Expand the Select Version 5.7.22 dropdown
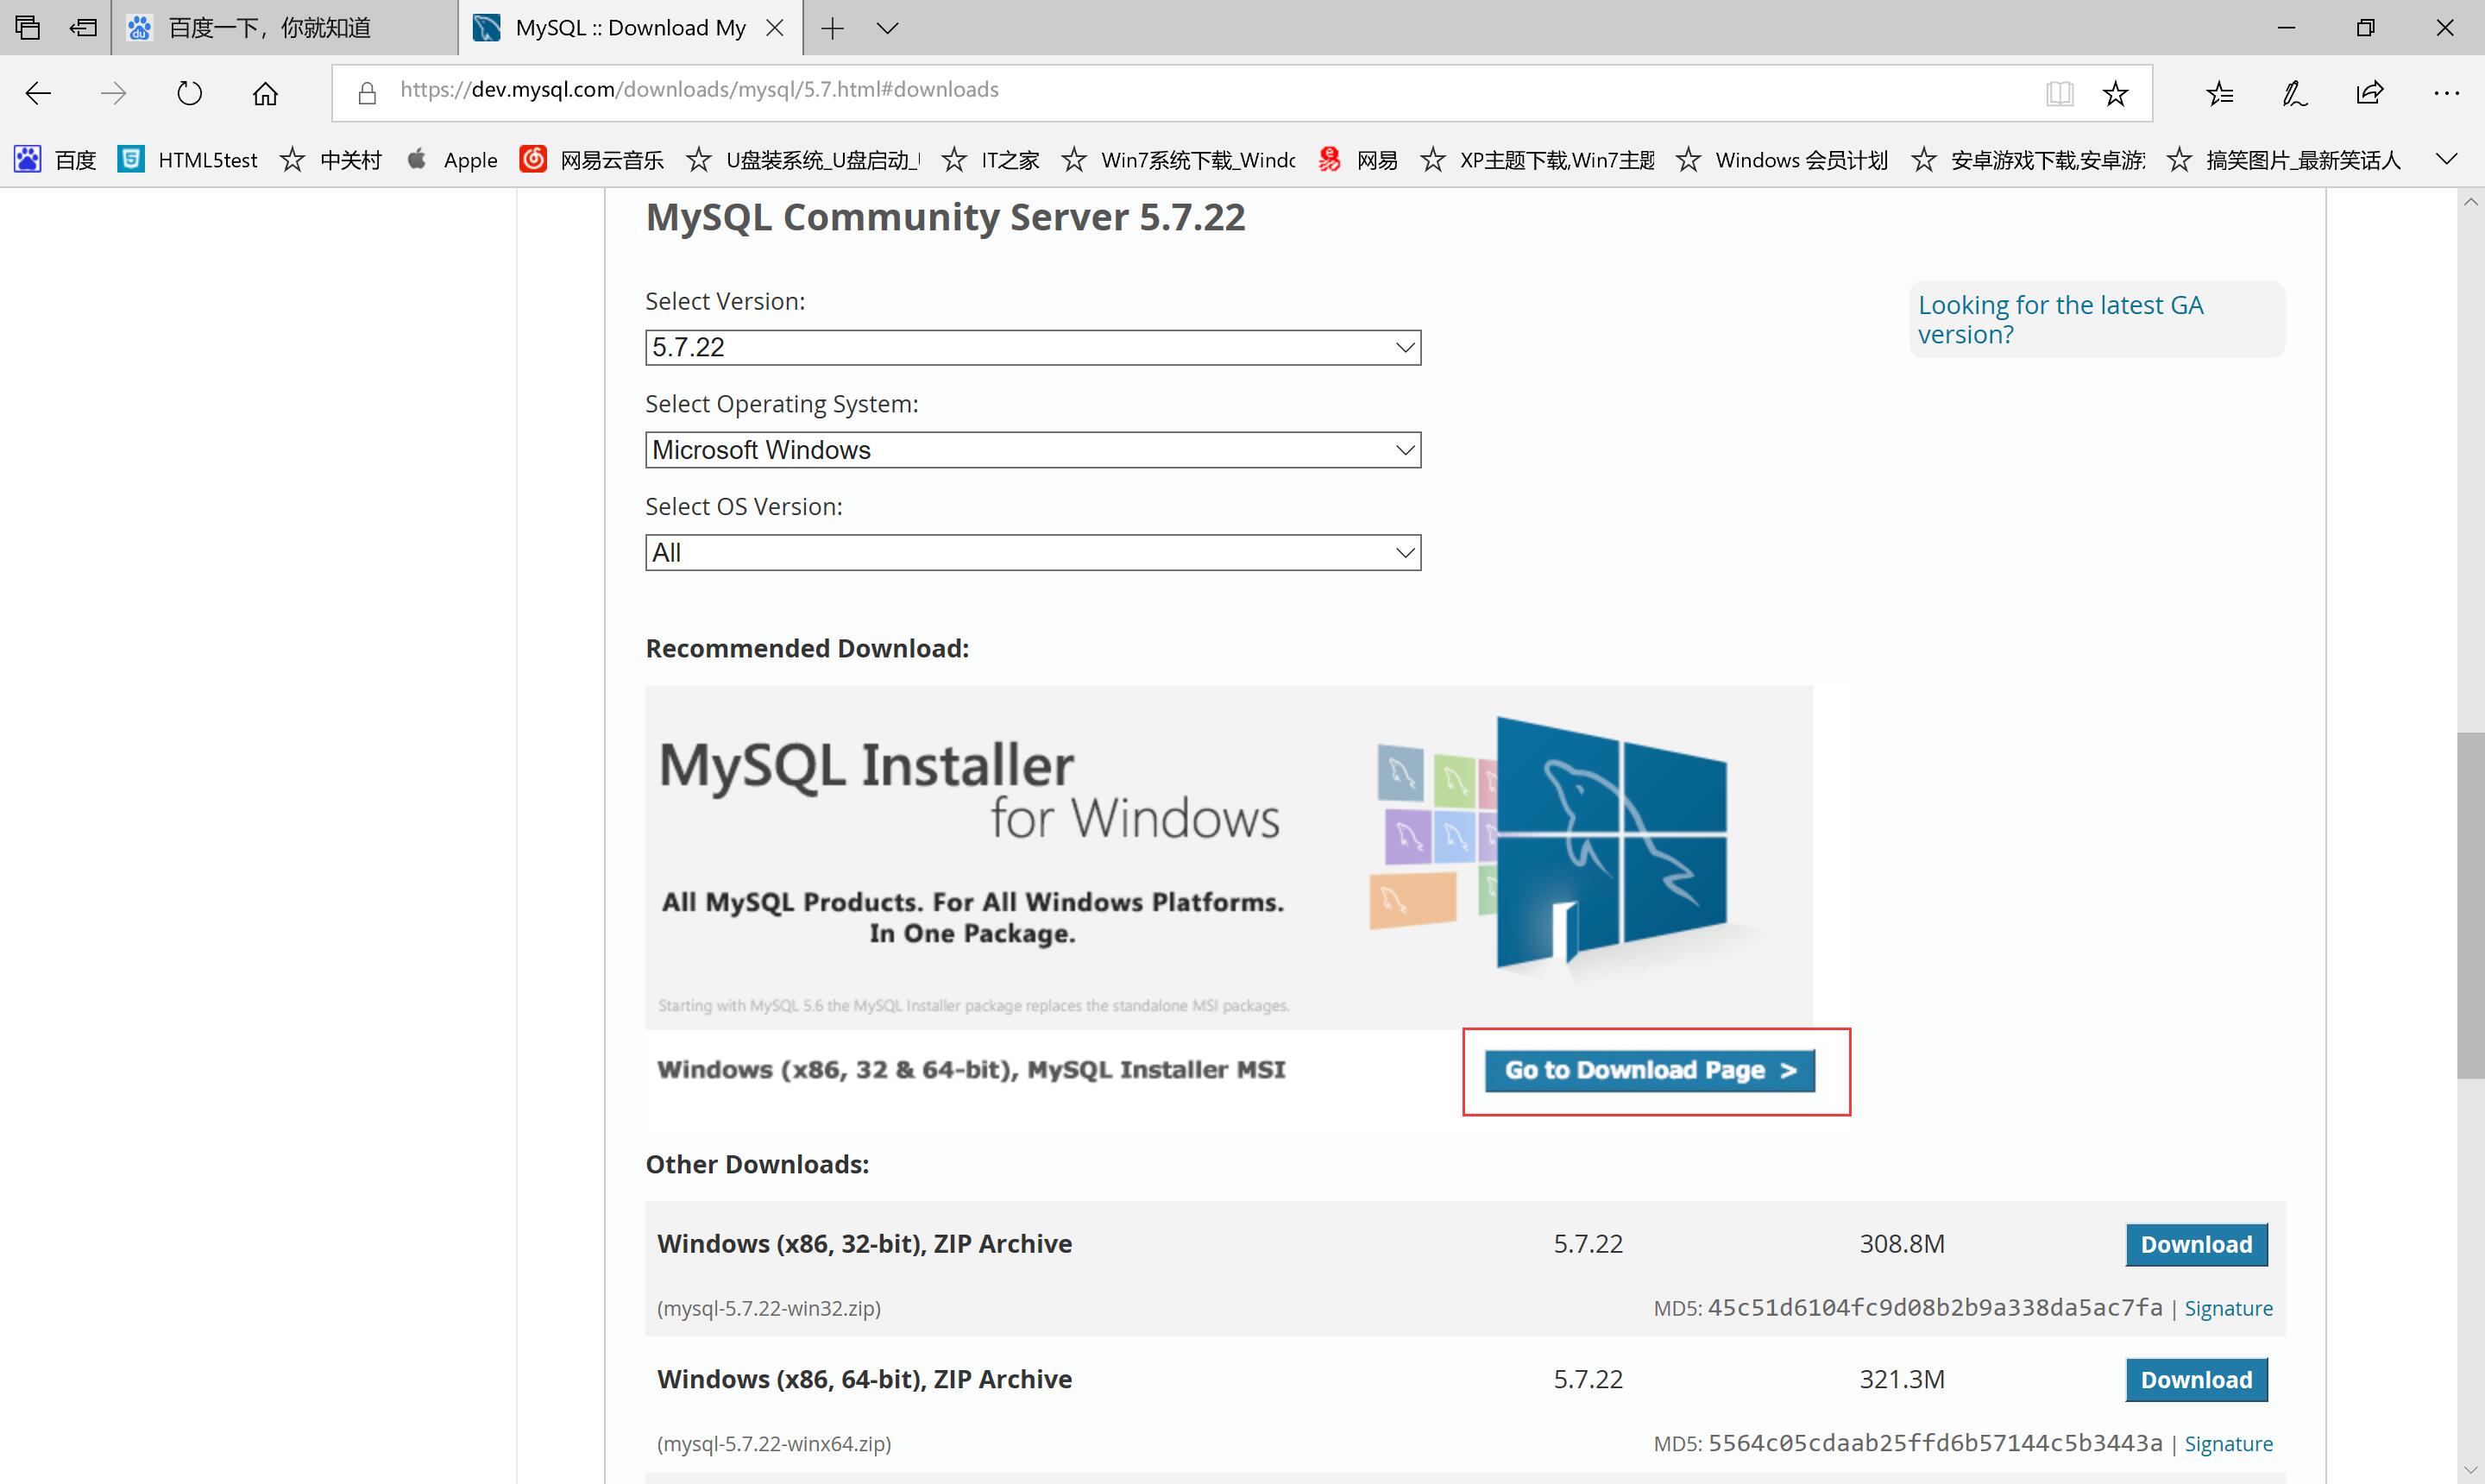2485x1484 pixels. pyautogui.click(x=1032, y=348)
